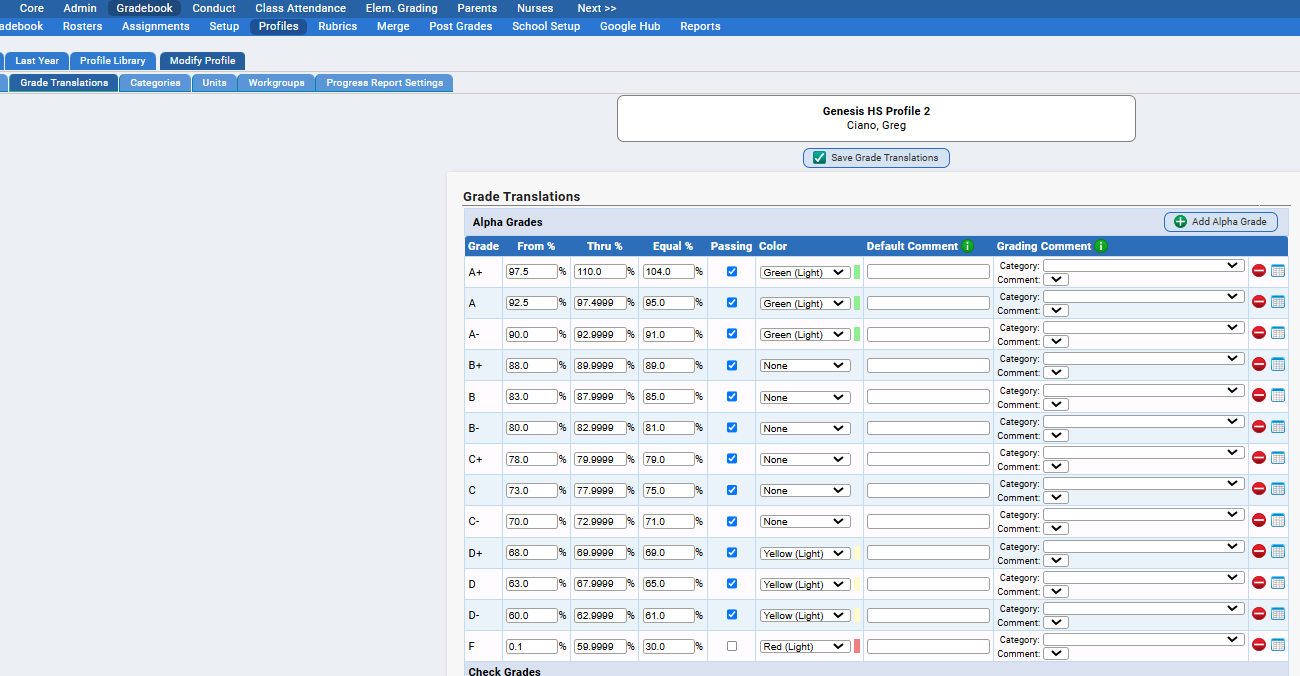Open the table icon for the A- row
Image resolution: width=1300 pixels, height=676 pixels.
click(1278, 333)
